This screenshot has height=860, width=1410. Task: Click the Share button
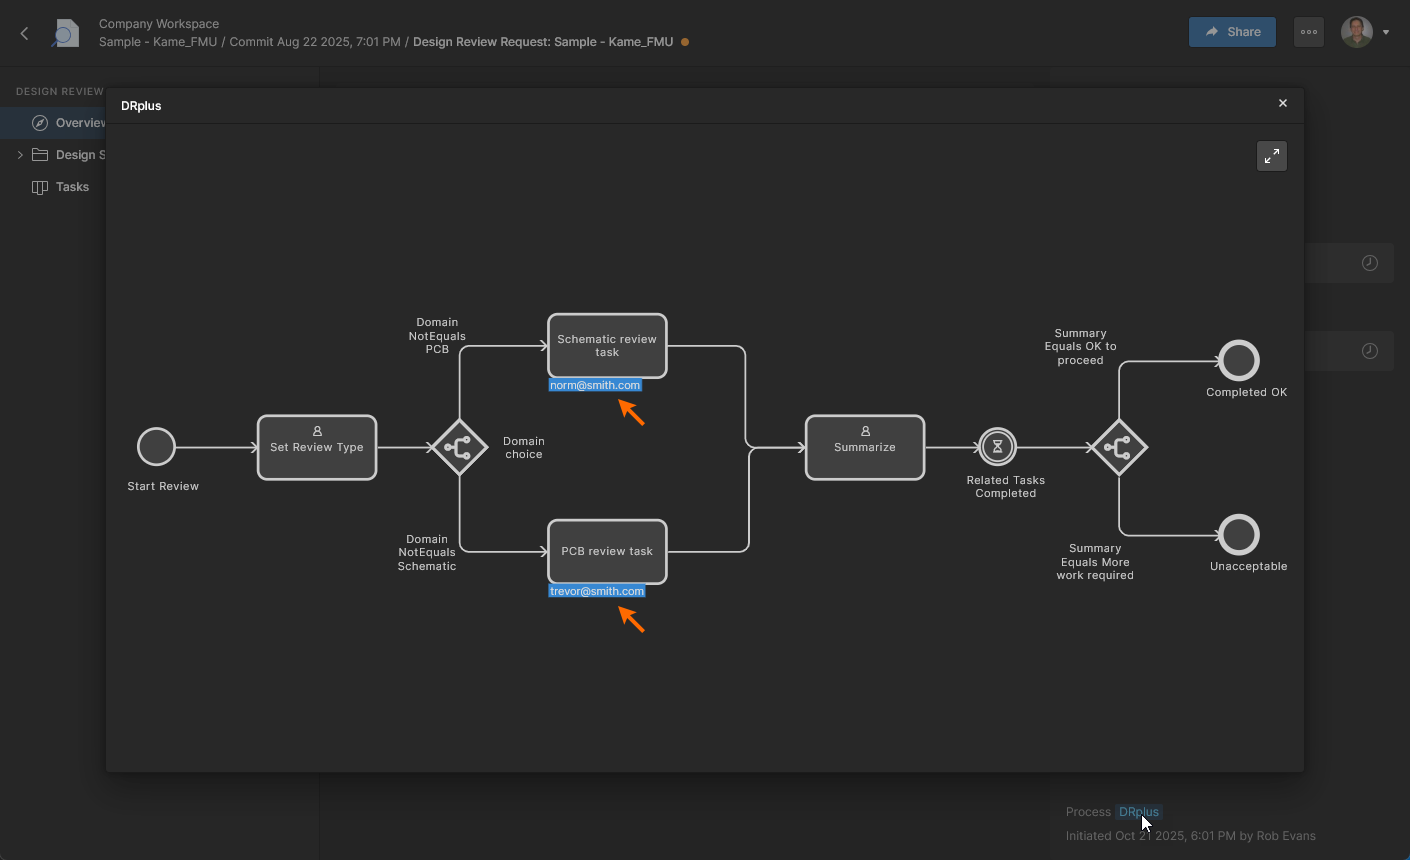(1232, 32)
